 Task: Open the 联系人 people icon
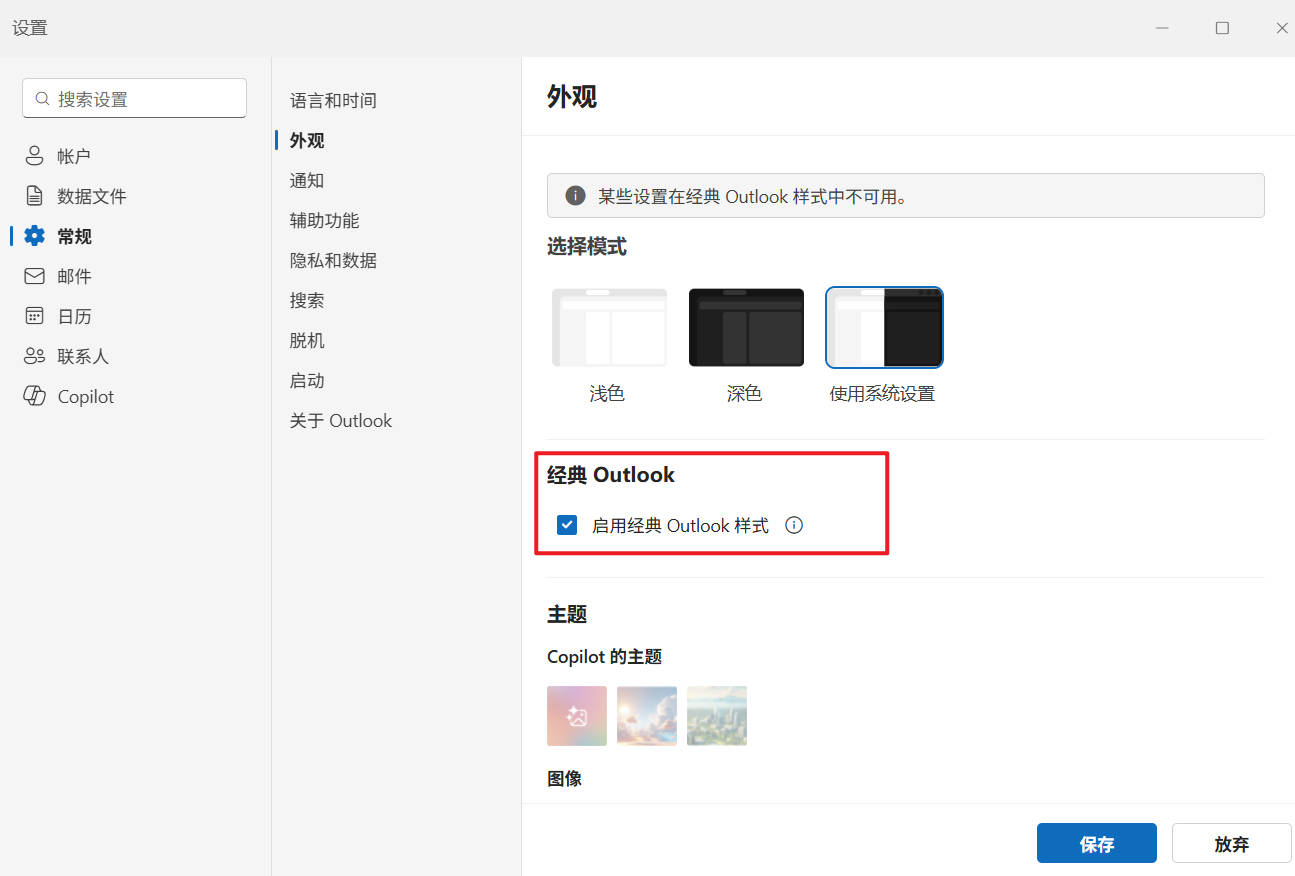(35, 356)
